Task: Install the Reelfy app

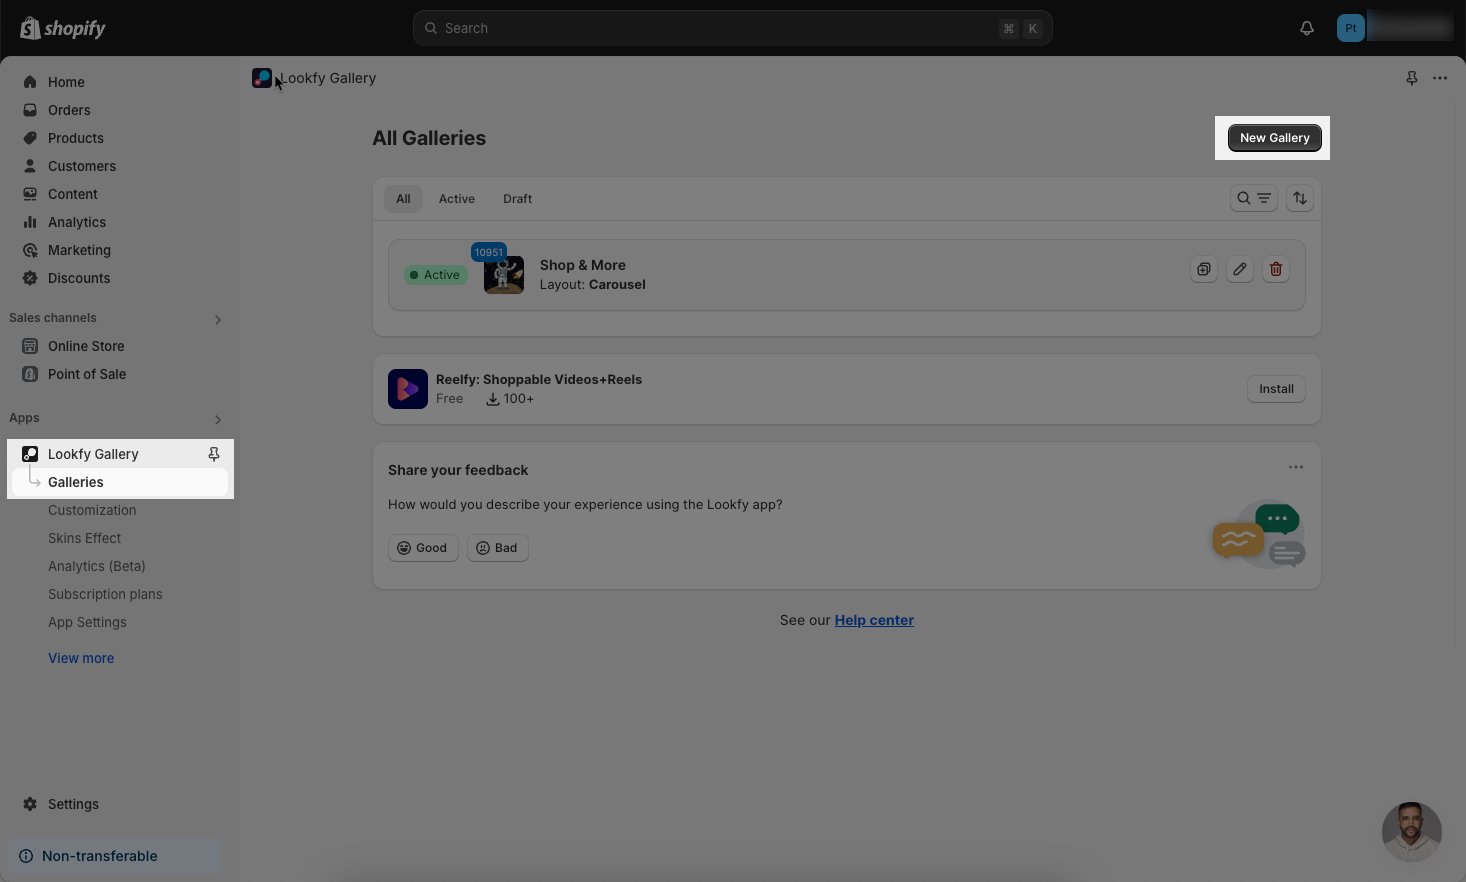Action: pyautogui.click(x=1276, y=389)
